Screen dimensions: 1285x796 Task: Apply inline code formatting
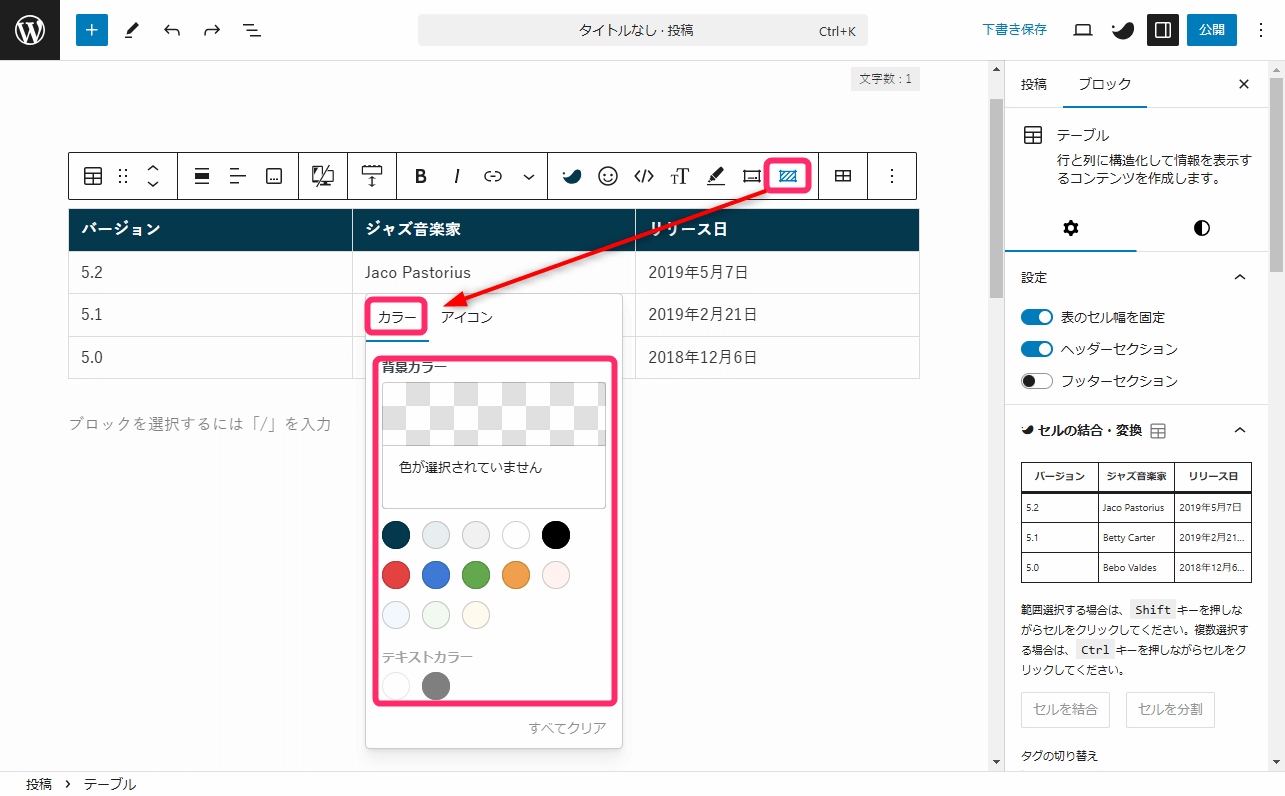point(644,176)
